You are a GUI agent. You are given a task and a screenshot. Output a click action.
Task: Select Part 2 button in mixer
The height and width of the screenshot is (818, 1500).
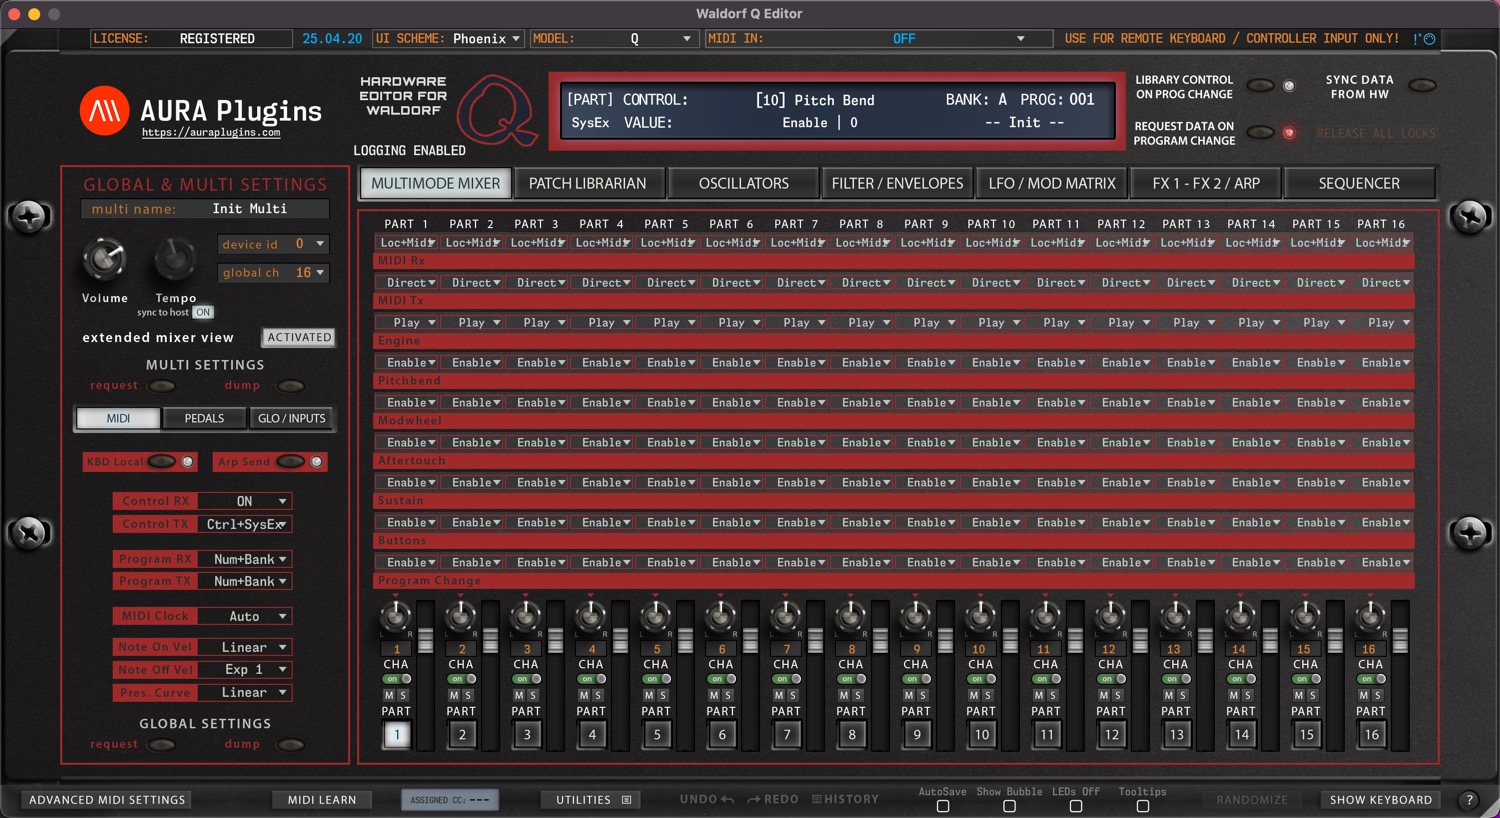pyautogui.click(x=462, y=735)
